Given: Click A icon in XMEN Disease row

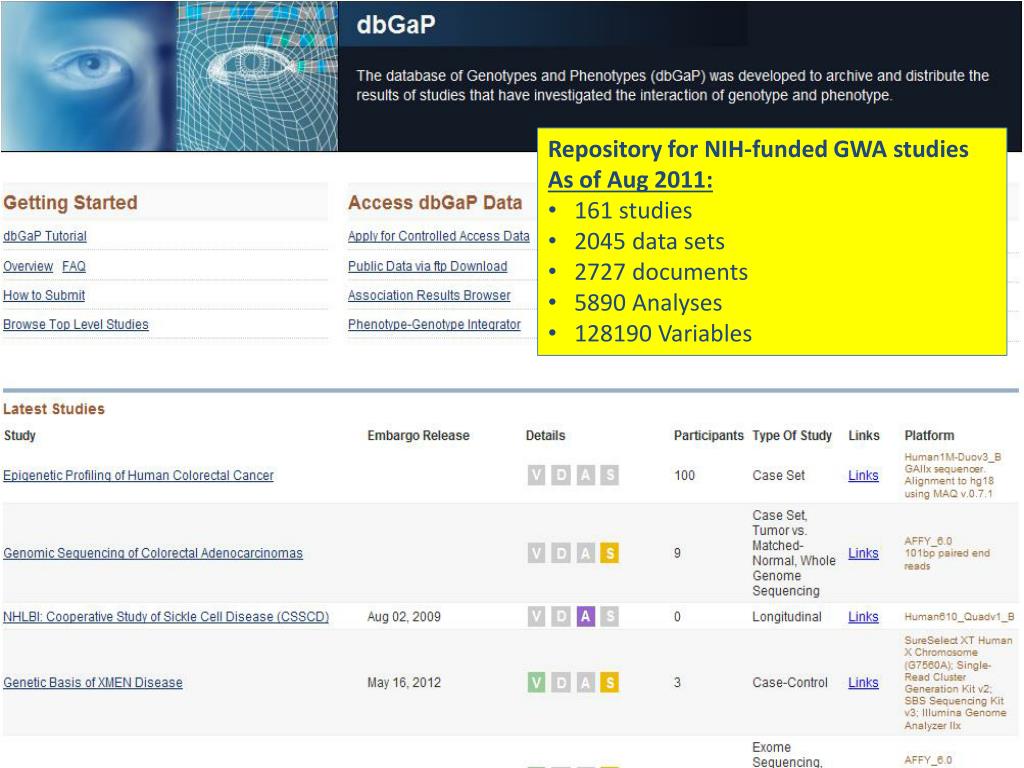Looking at the screenshot, I should tap(585, 682).
